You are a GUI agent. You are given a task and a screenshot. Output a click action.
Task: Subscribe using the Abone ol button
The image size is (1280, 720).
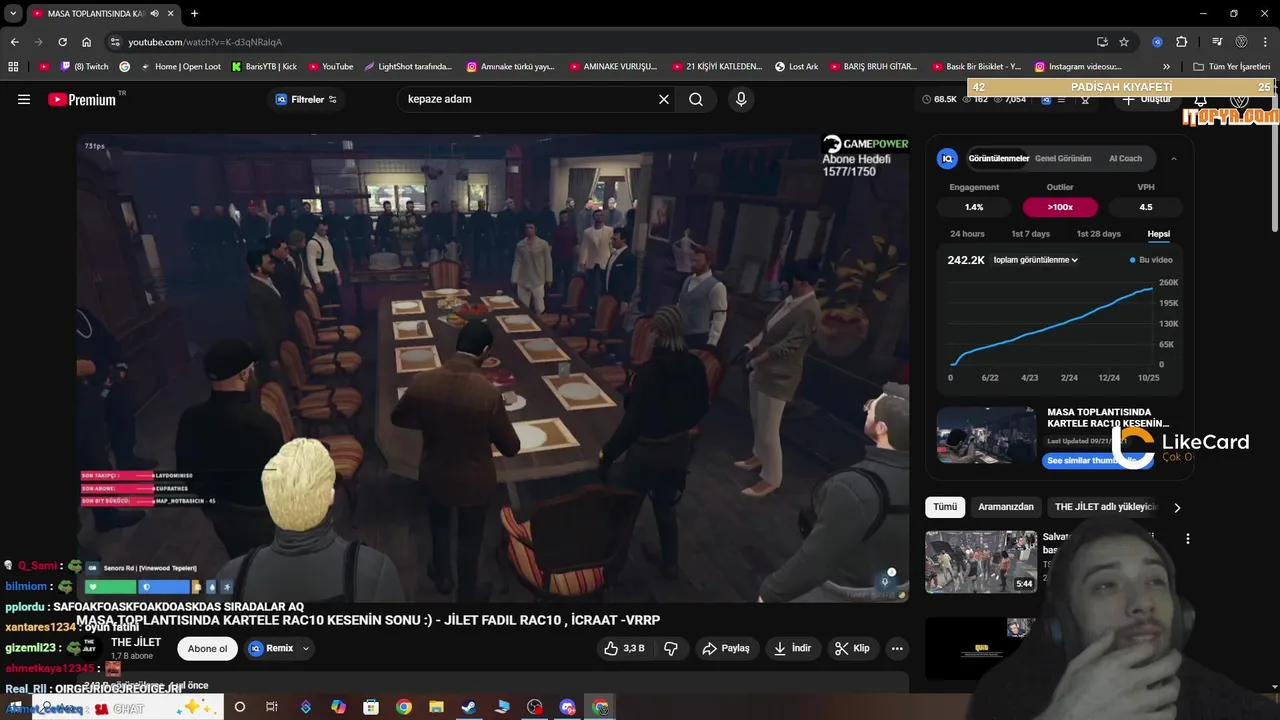coord(207,648)
